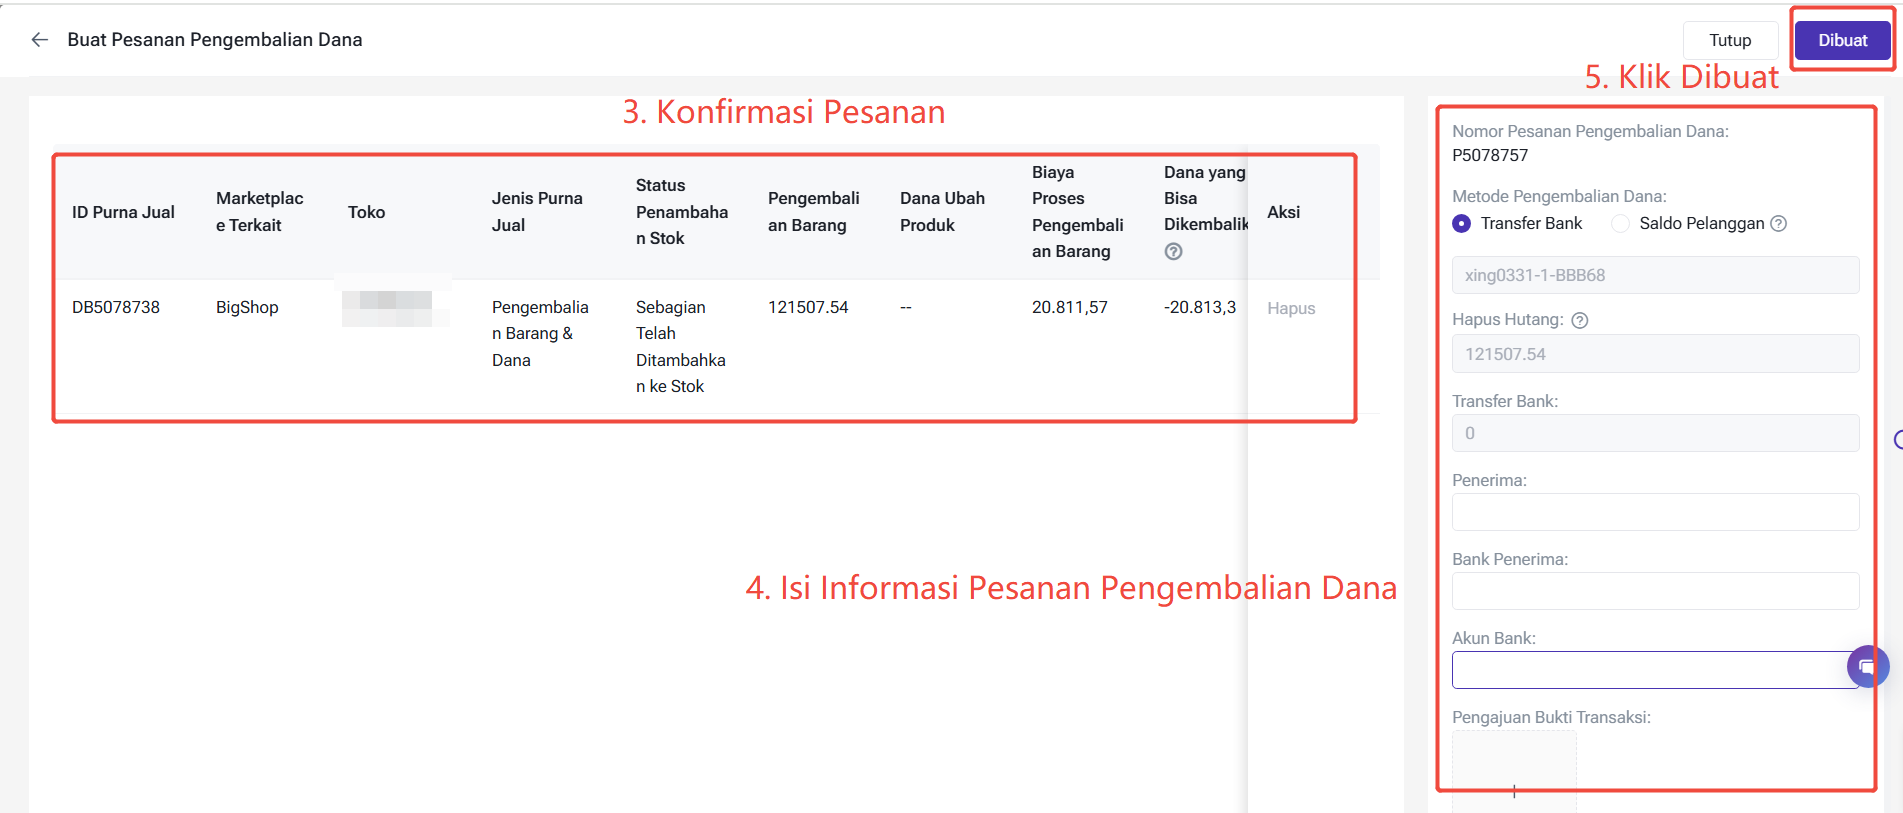
Task: Click the Transfer Bank amount field
Action: [1655, 433]
